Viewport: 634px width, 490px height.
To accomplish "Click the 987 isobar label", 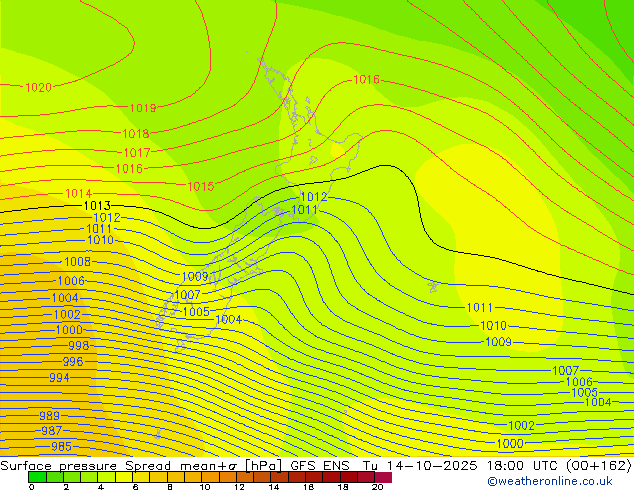I will click(51, 431).
